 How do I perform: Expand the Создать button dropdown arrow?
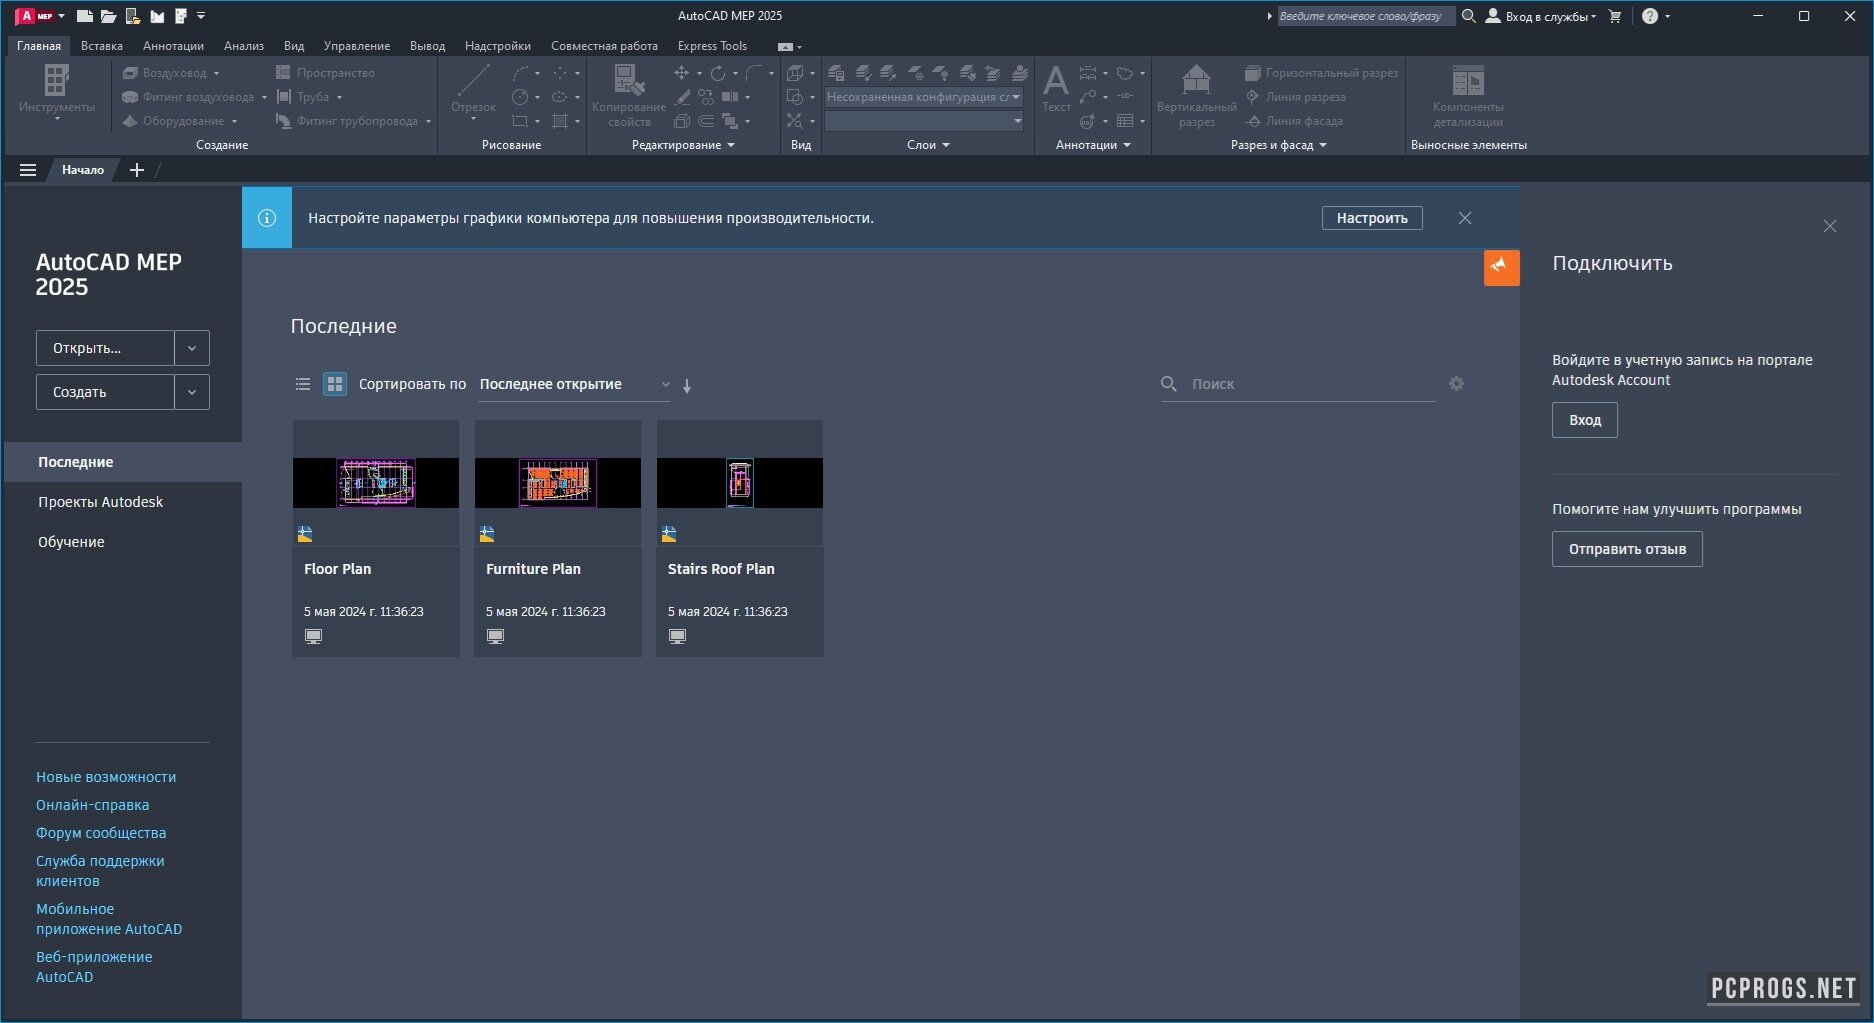click(x=191, y=392)
